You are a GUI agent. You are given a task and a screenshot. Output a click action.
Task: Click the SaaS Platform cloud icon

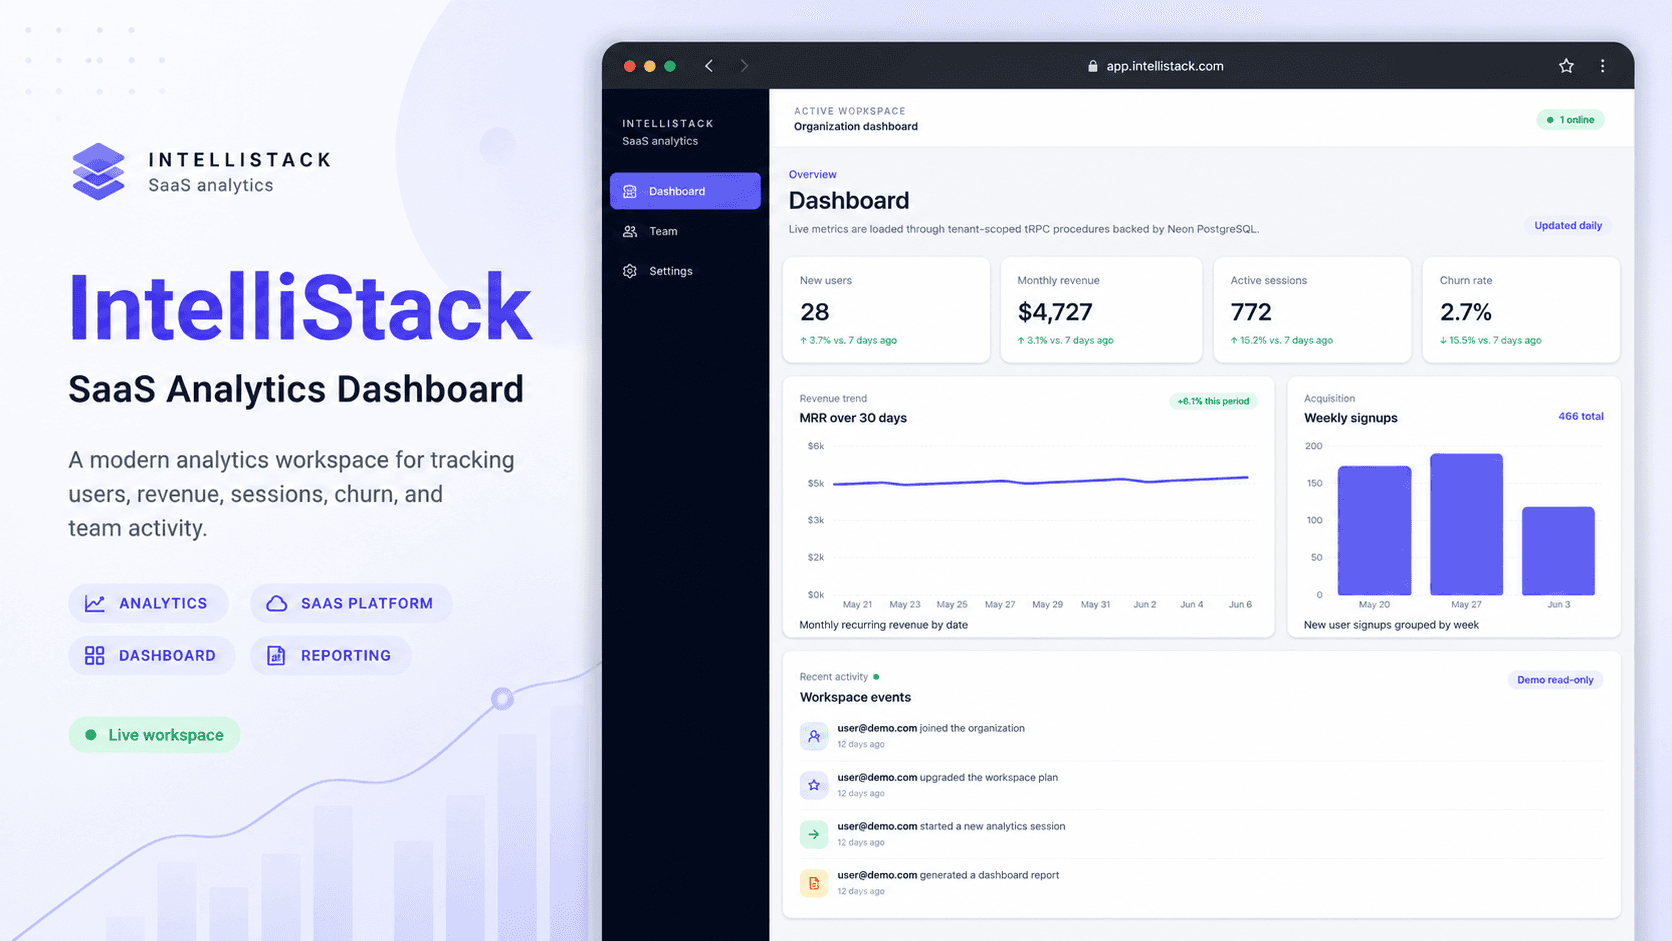coord(277,603)
